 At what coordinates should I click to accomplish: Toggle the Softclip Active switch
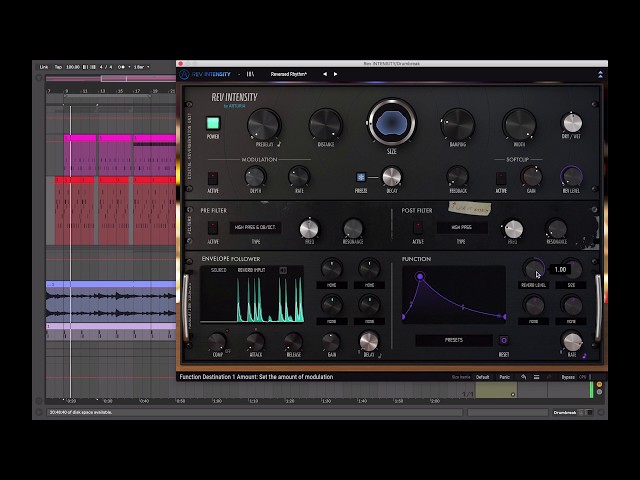tap(501, 178)
